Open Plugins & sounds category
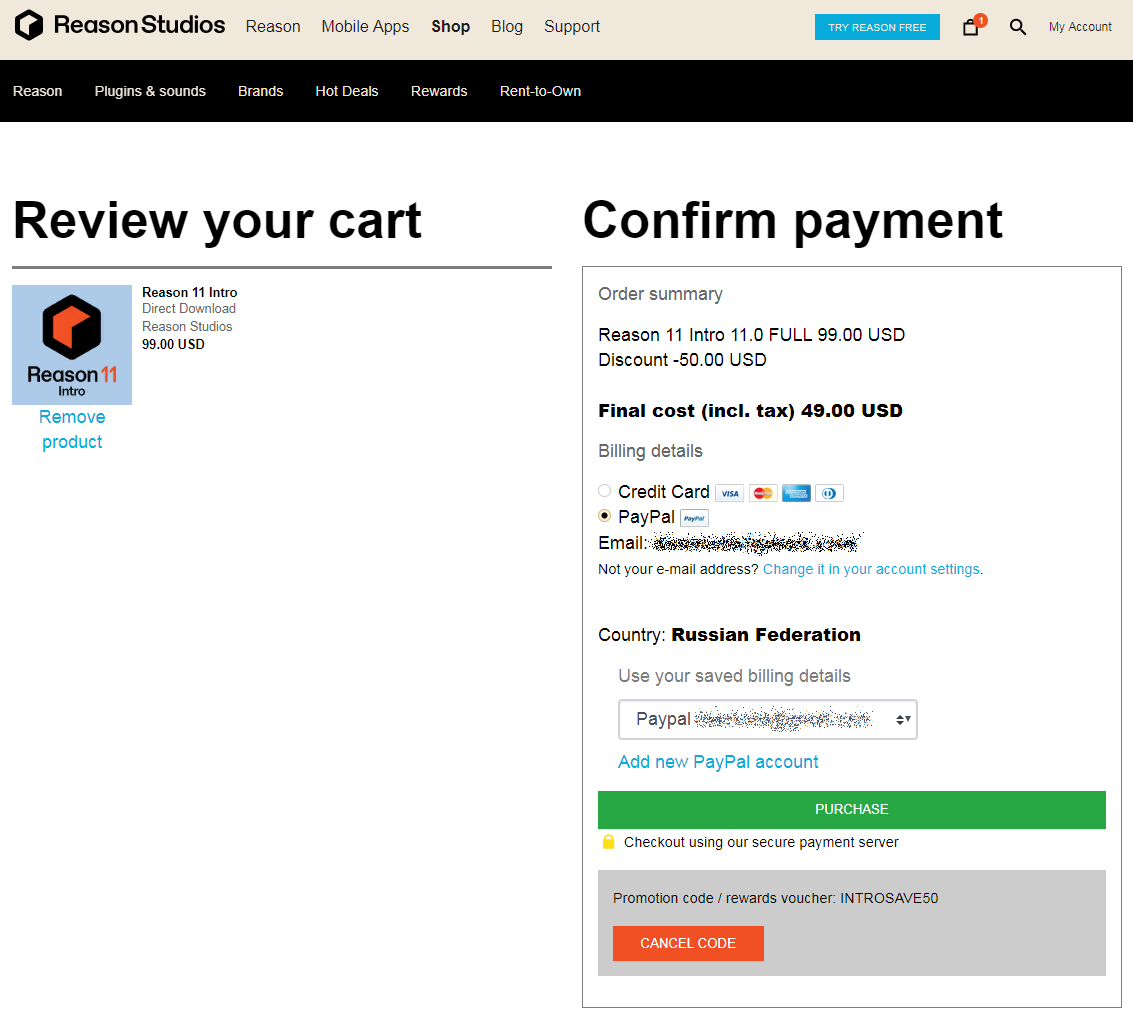The width and height of the screenshot is (1133, 1019). 150,91
